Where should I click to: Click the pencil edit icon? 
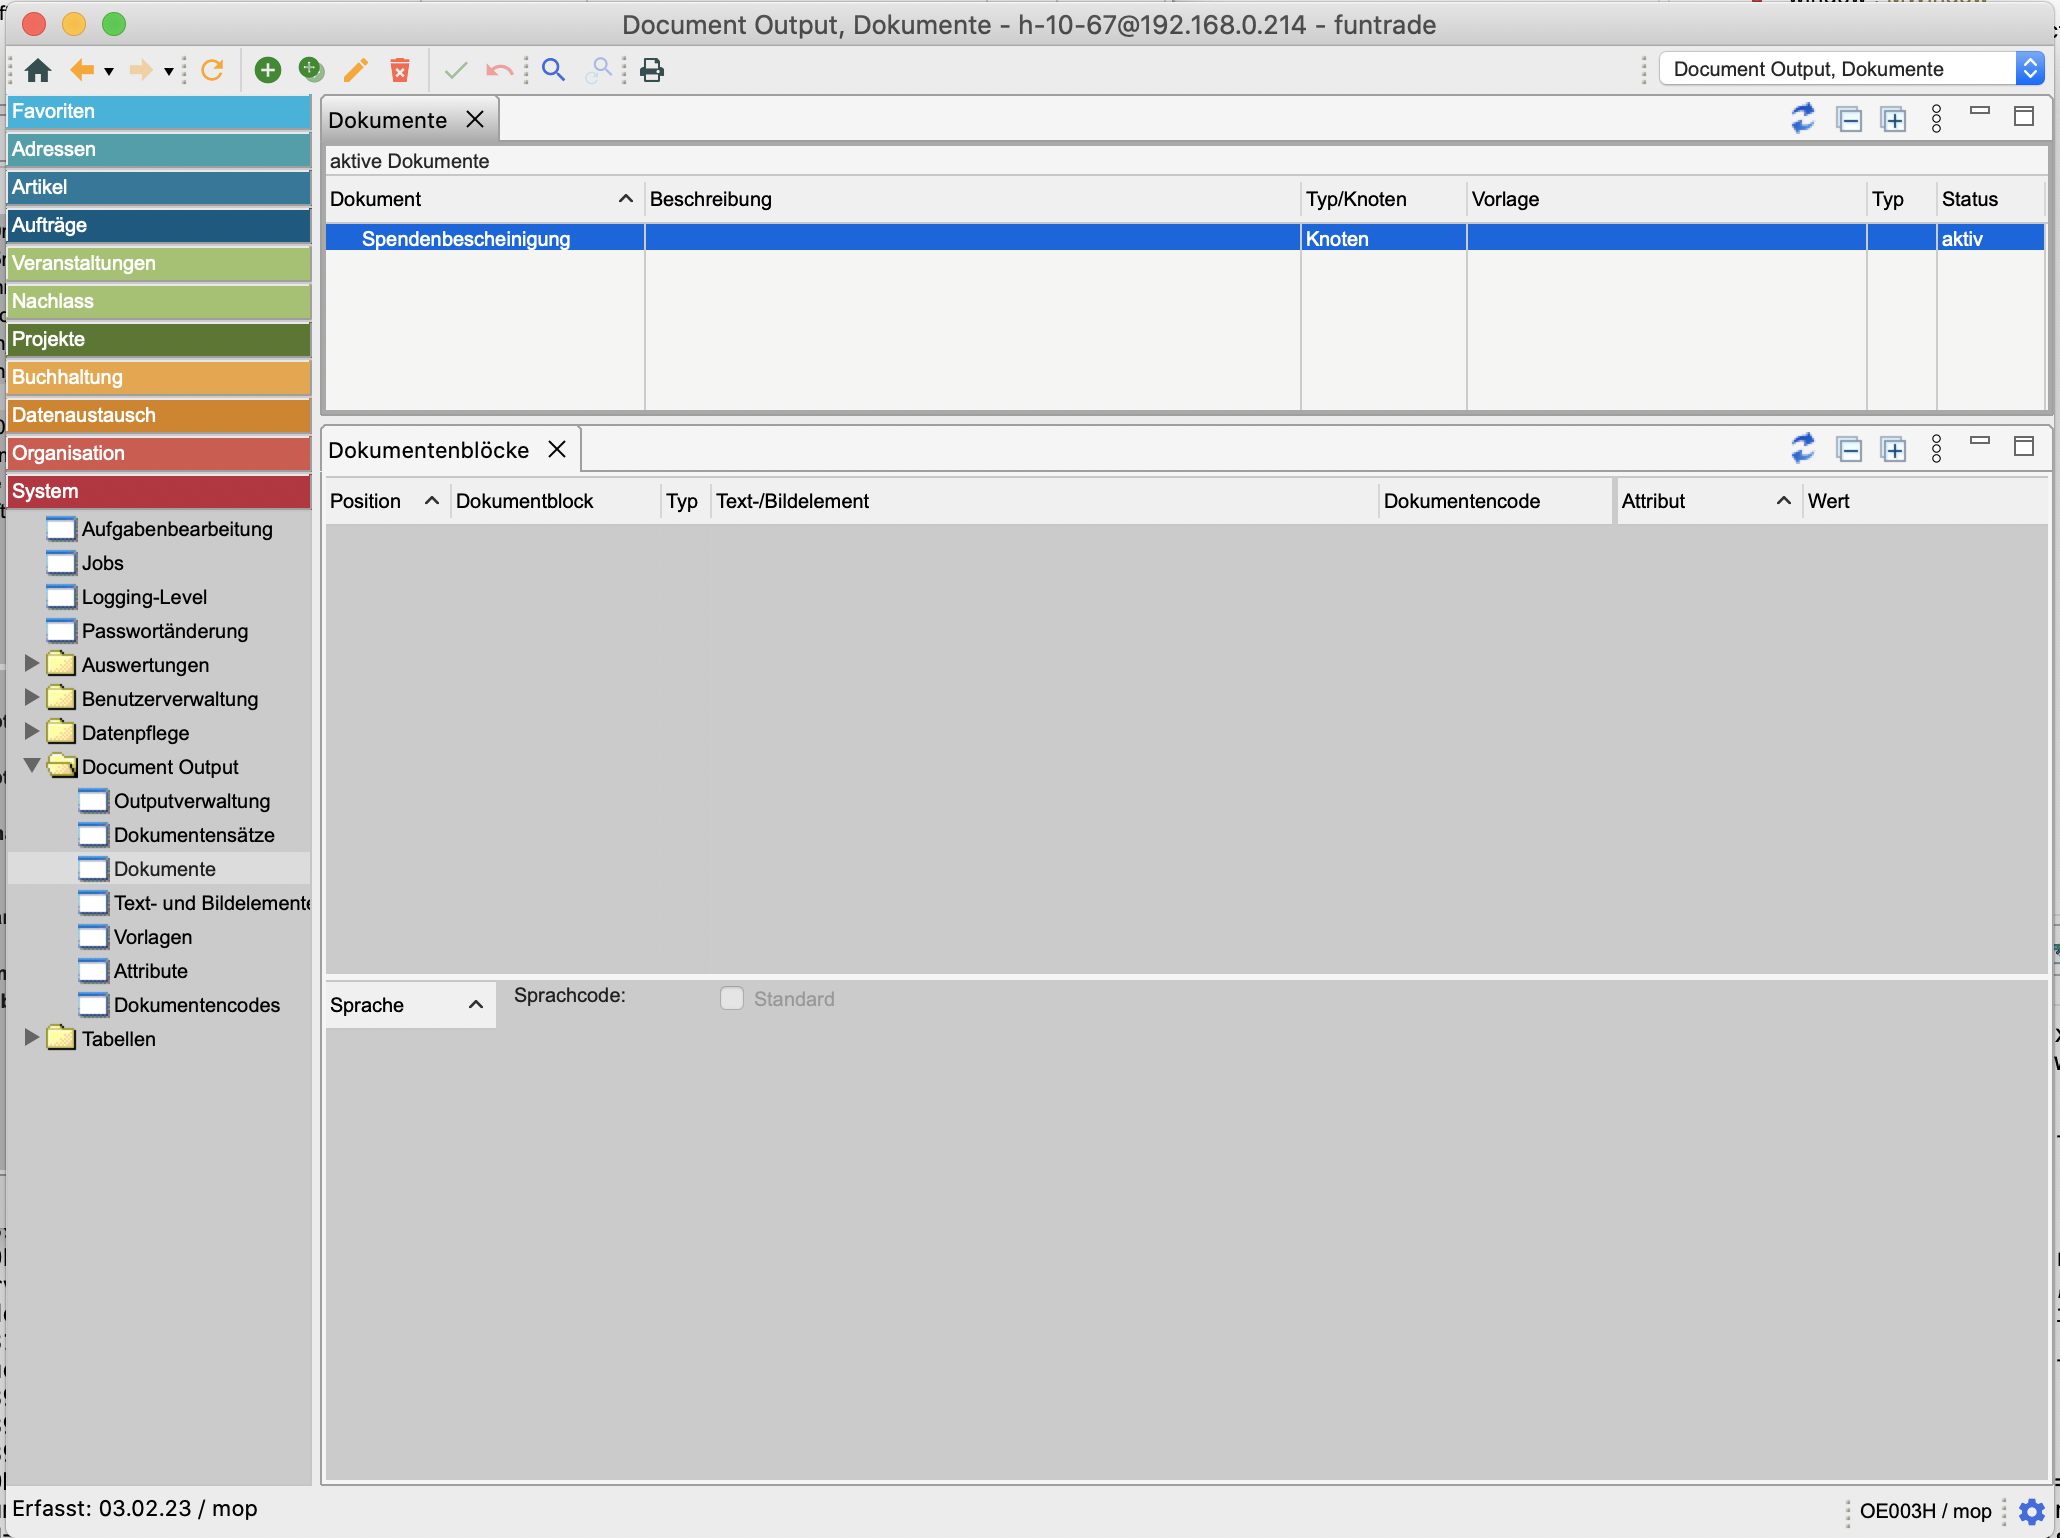click(355, 70)
